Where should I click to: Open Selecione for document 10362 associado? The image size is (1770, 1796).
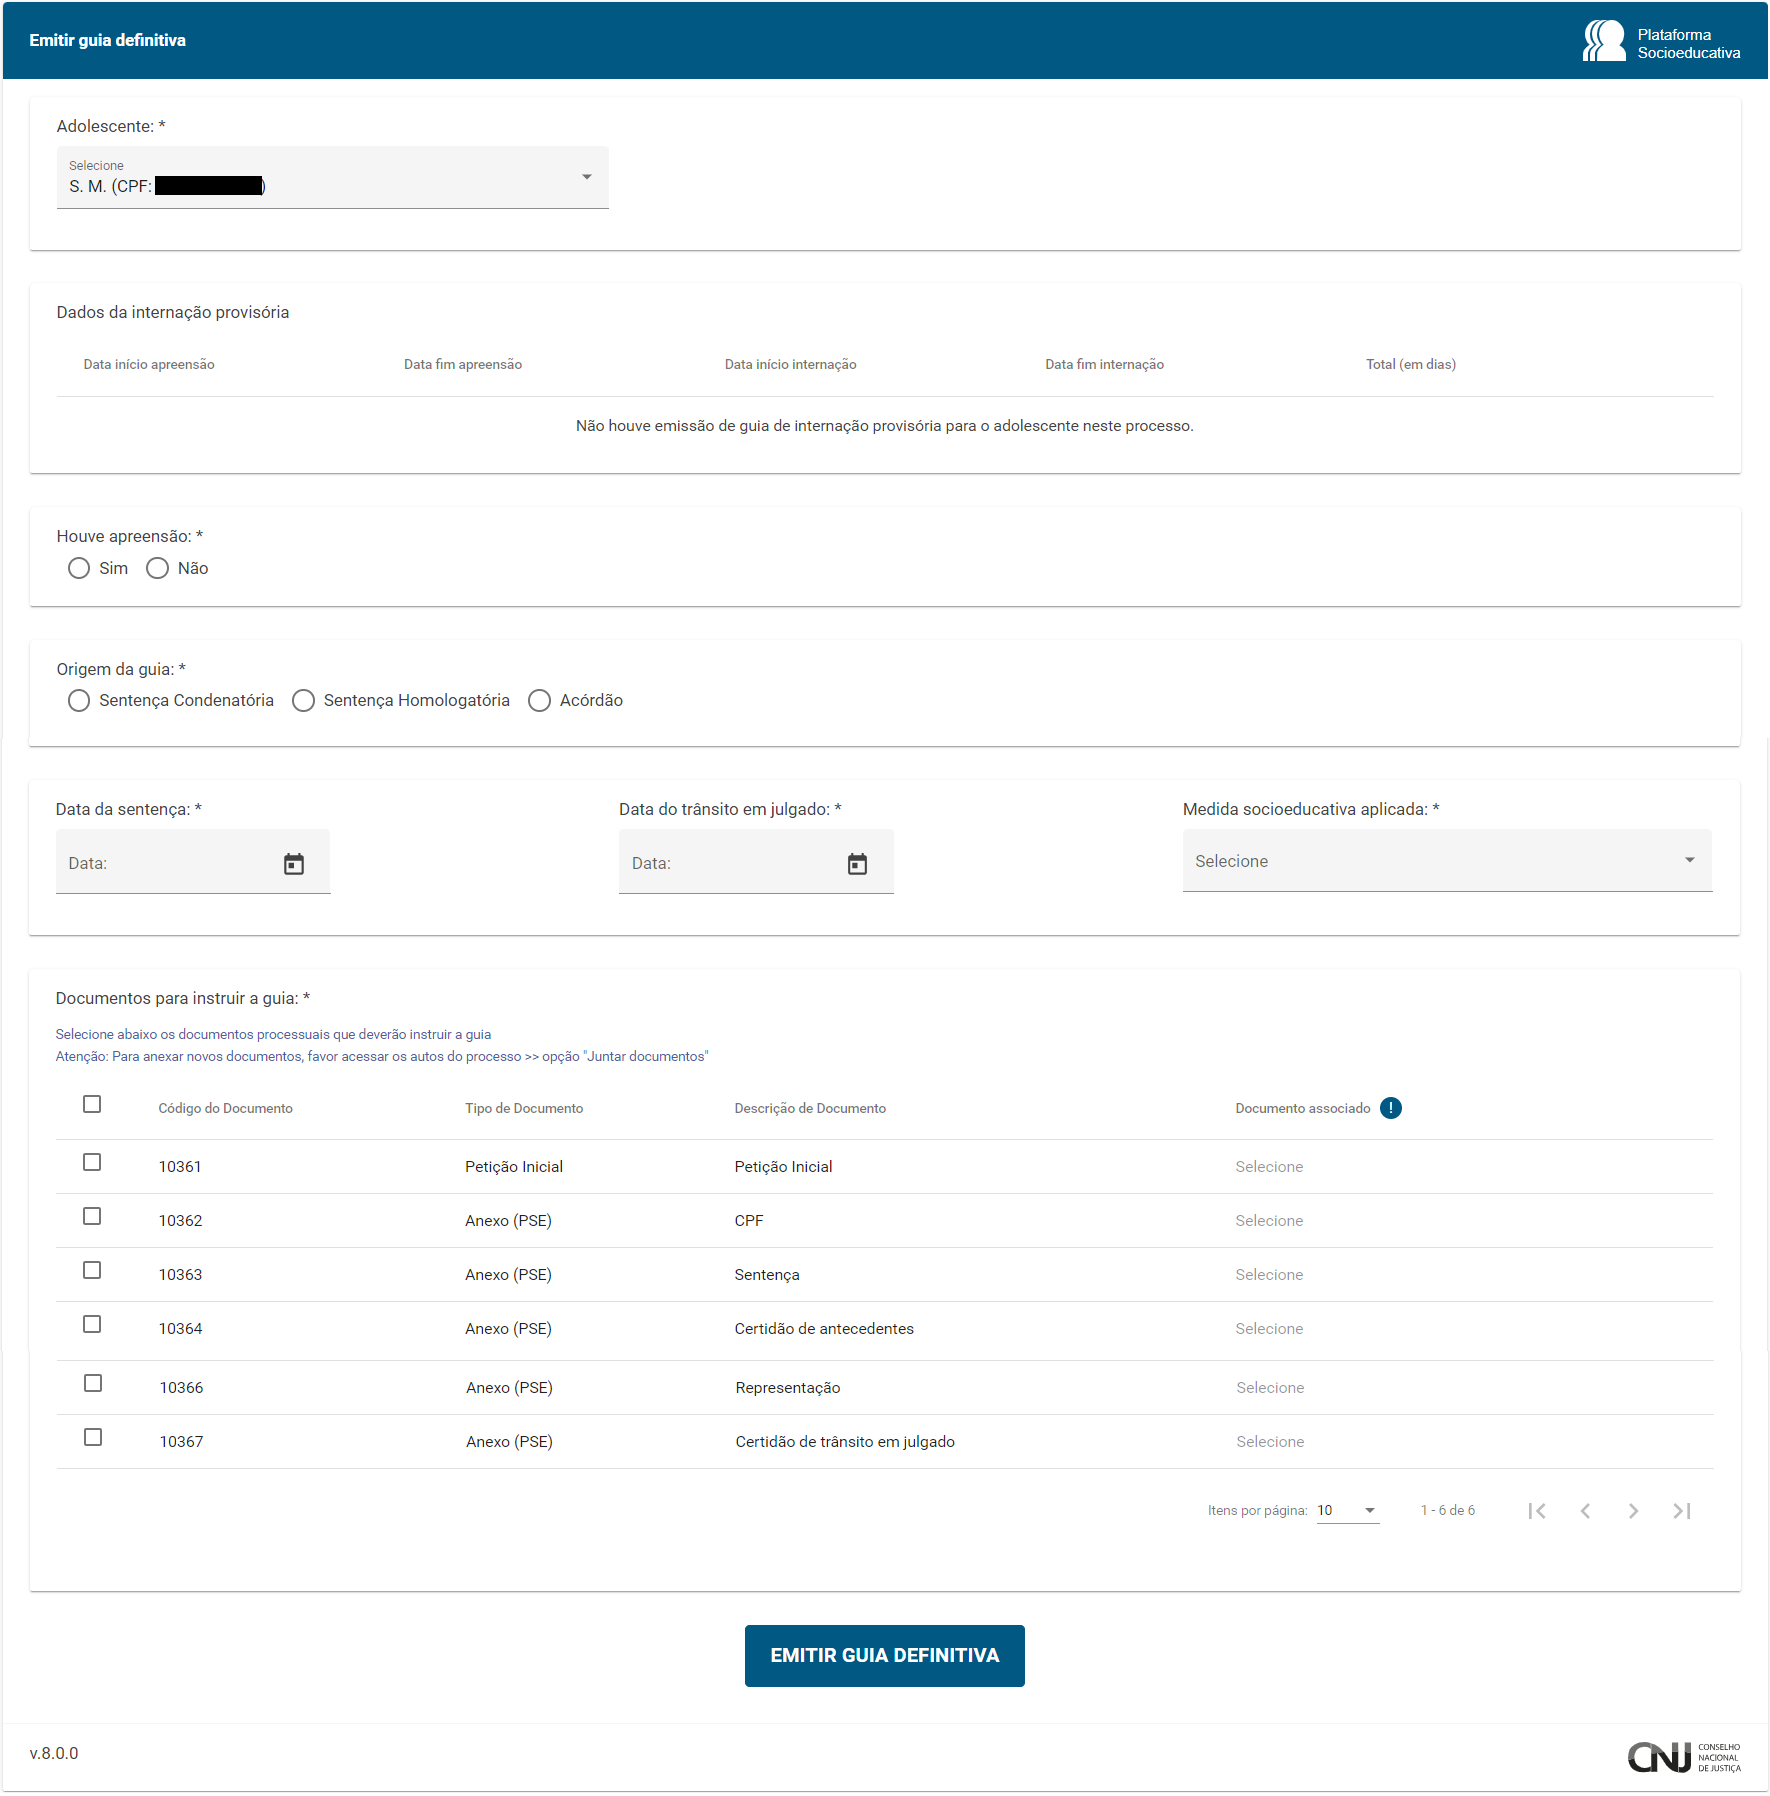point(1269,1221)
